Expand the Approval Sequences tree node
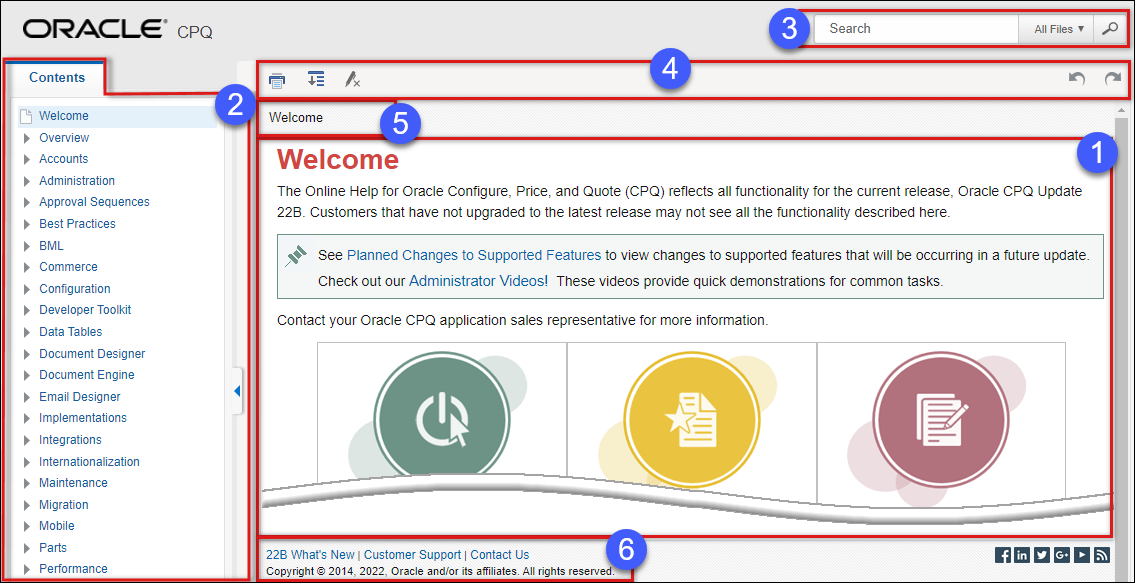 coord(27,202)
